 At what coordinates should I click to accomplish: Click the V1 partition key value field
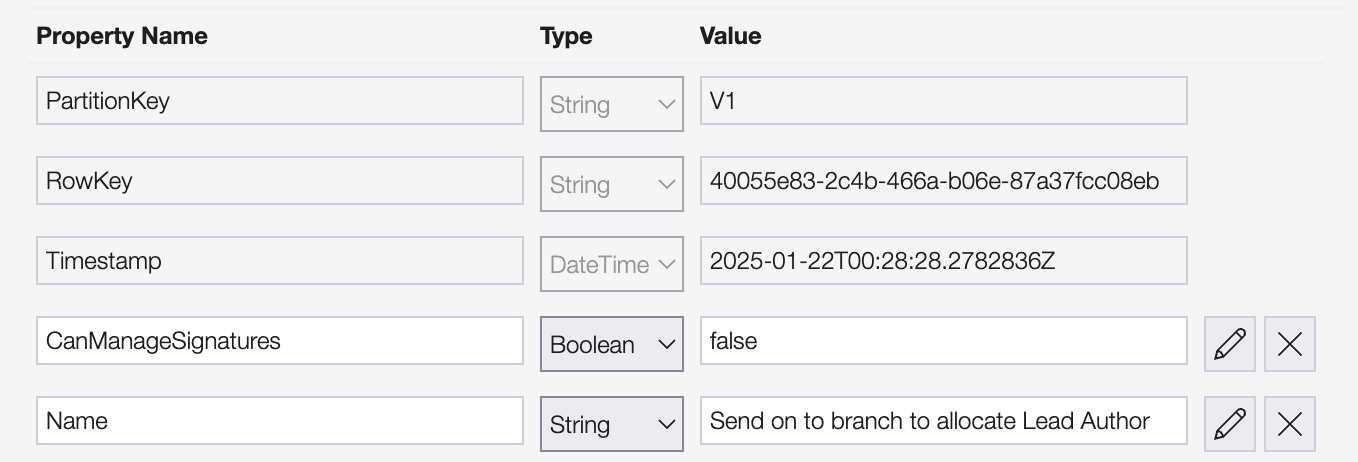pyautogui.click(x=943, y=101)
